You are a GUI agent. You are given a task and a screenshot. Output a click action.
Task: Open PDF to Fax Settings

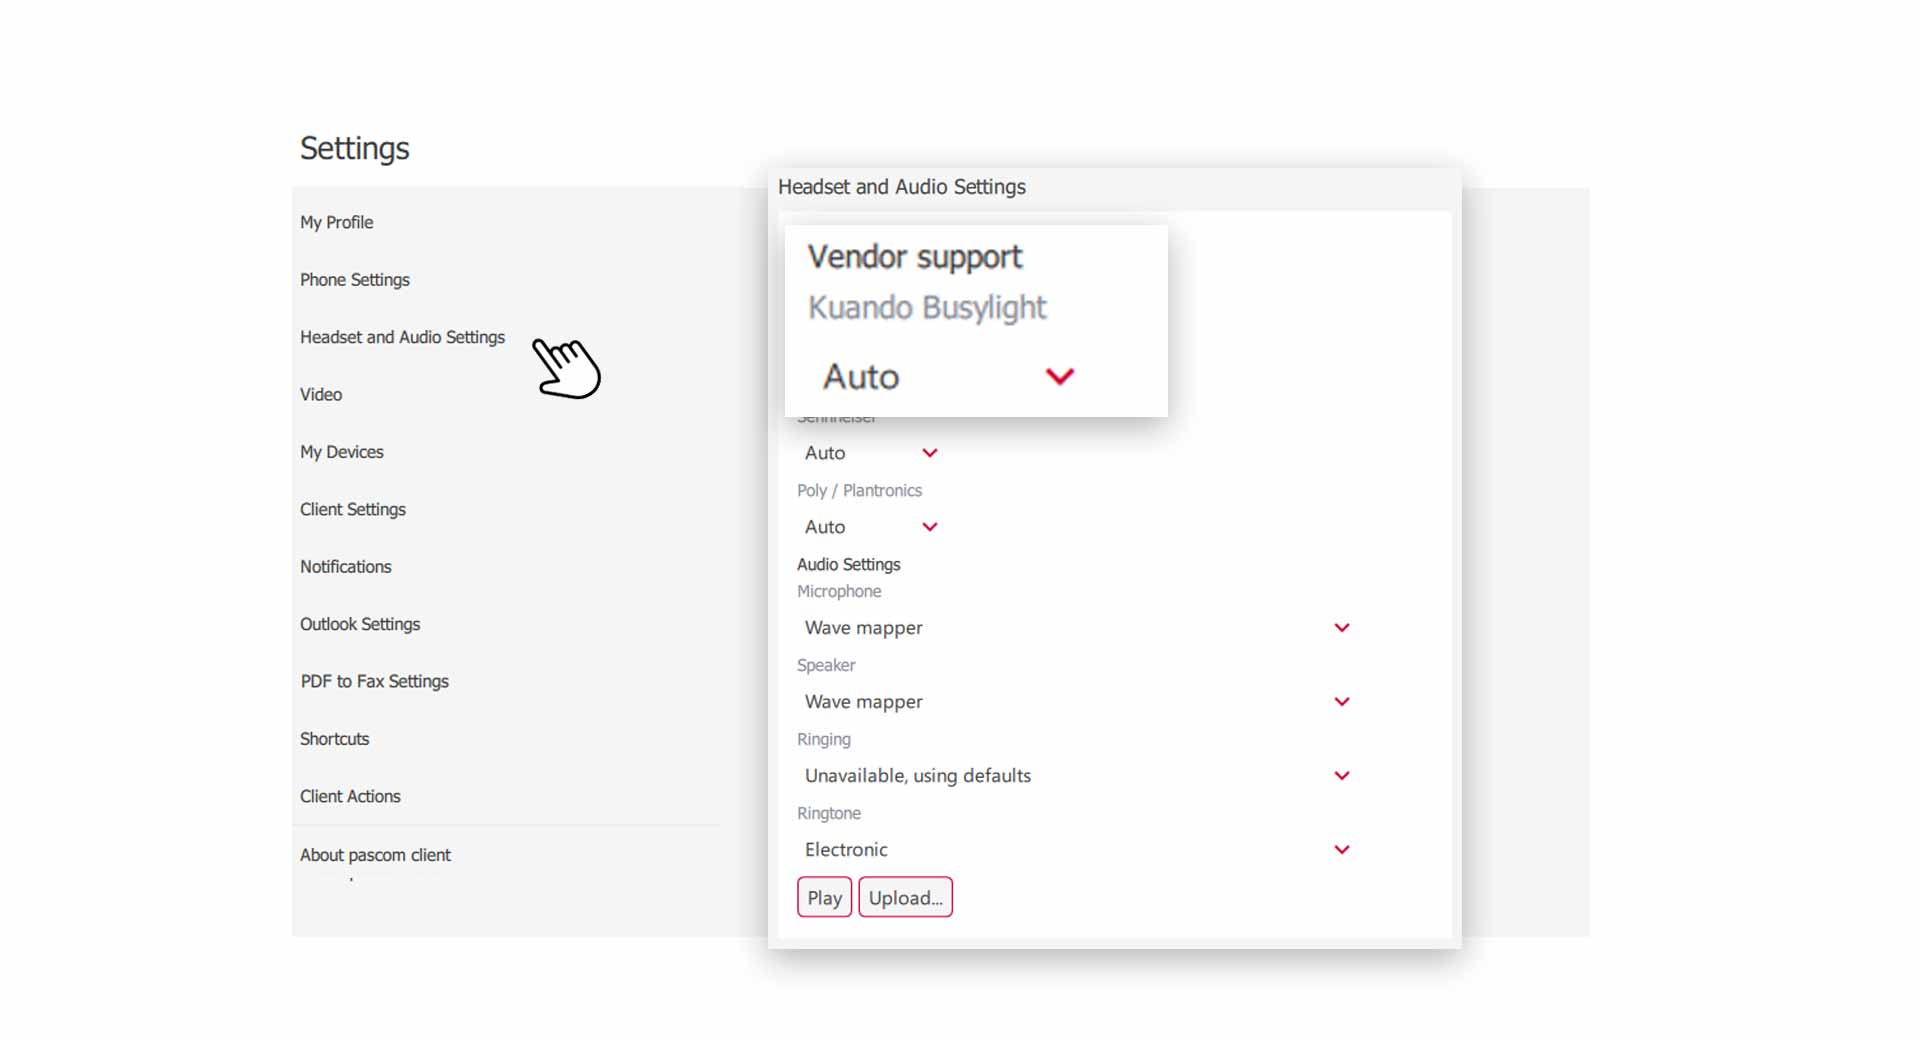(374, 681)
